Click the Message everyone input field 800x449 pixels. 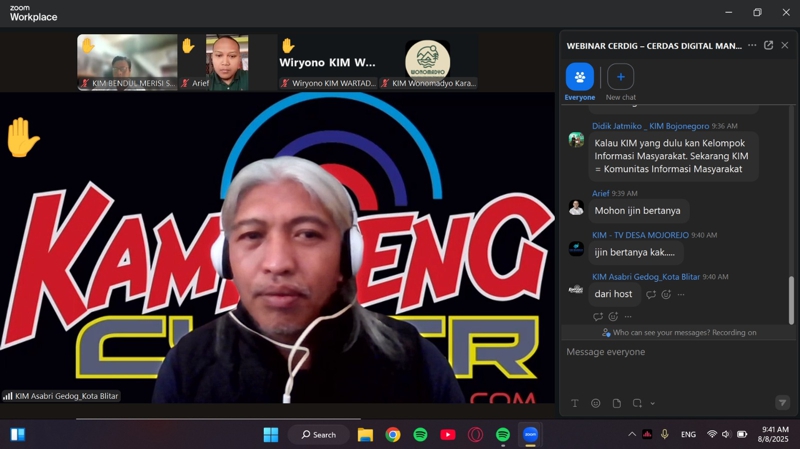click(678, 352)
